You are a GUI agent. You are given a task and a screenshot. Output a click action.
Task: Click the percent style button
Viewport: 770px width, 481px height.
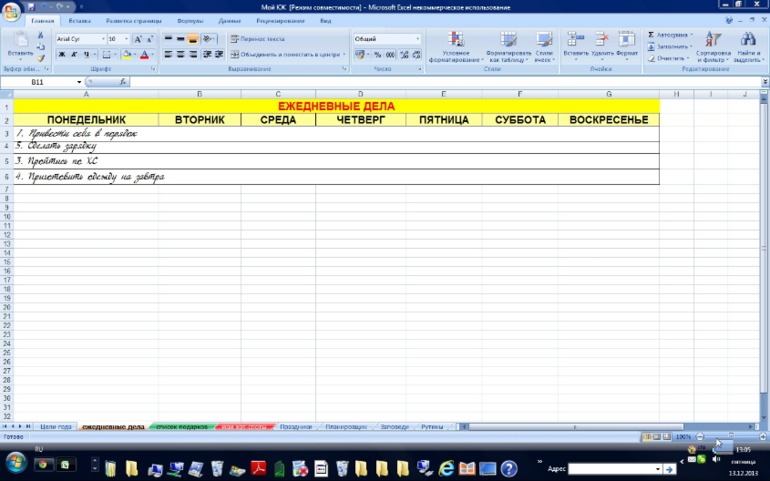coord(377,55)
